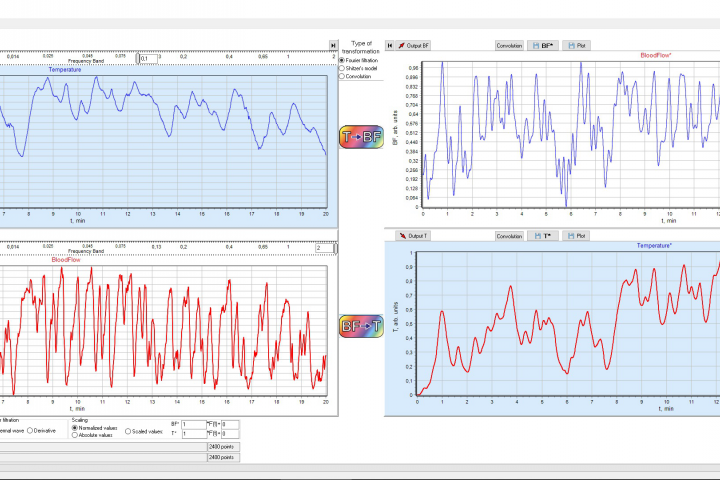Click the 'Scaling' group label
This screenshot has height=480, width=720.
(79, 420)
